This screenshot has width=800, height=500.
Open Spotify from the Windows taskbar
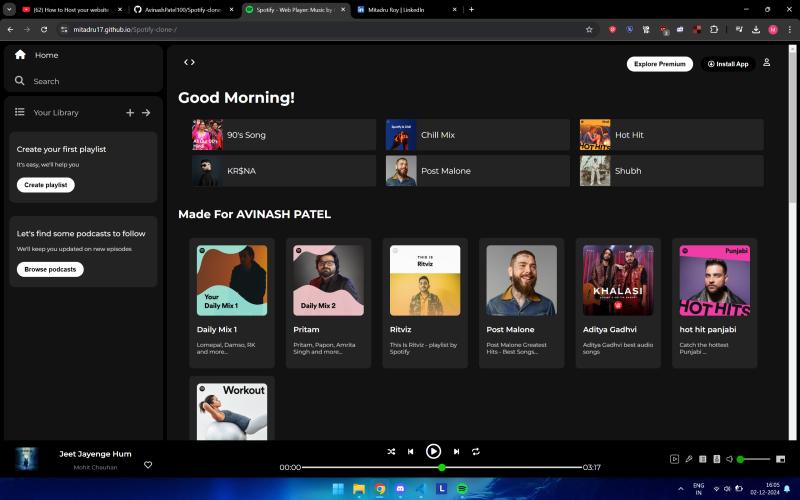point(462,489)
